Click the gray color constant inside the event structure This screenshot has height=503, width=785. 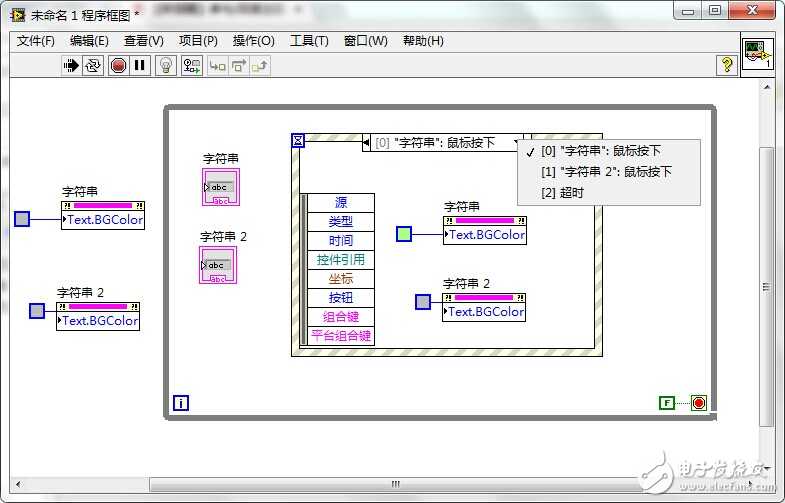[423, 302]
